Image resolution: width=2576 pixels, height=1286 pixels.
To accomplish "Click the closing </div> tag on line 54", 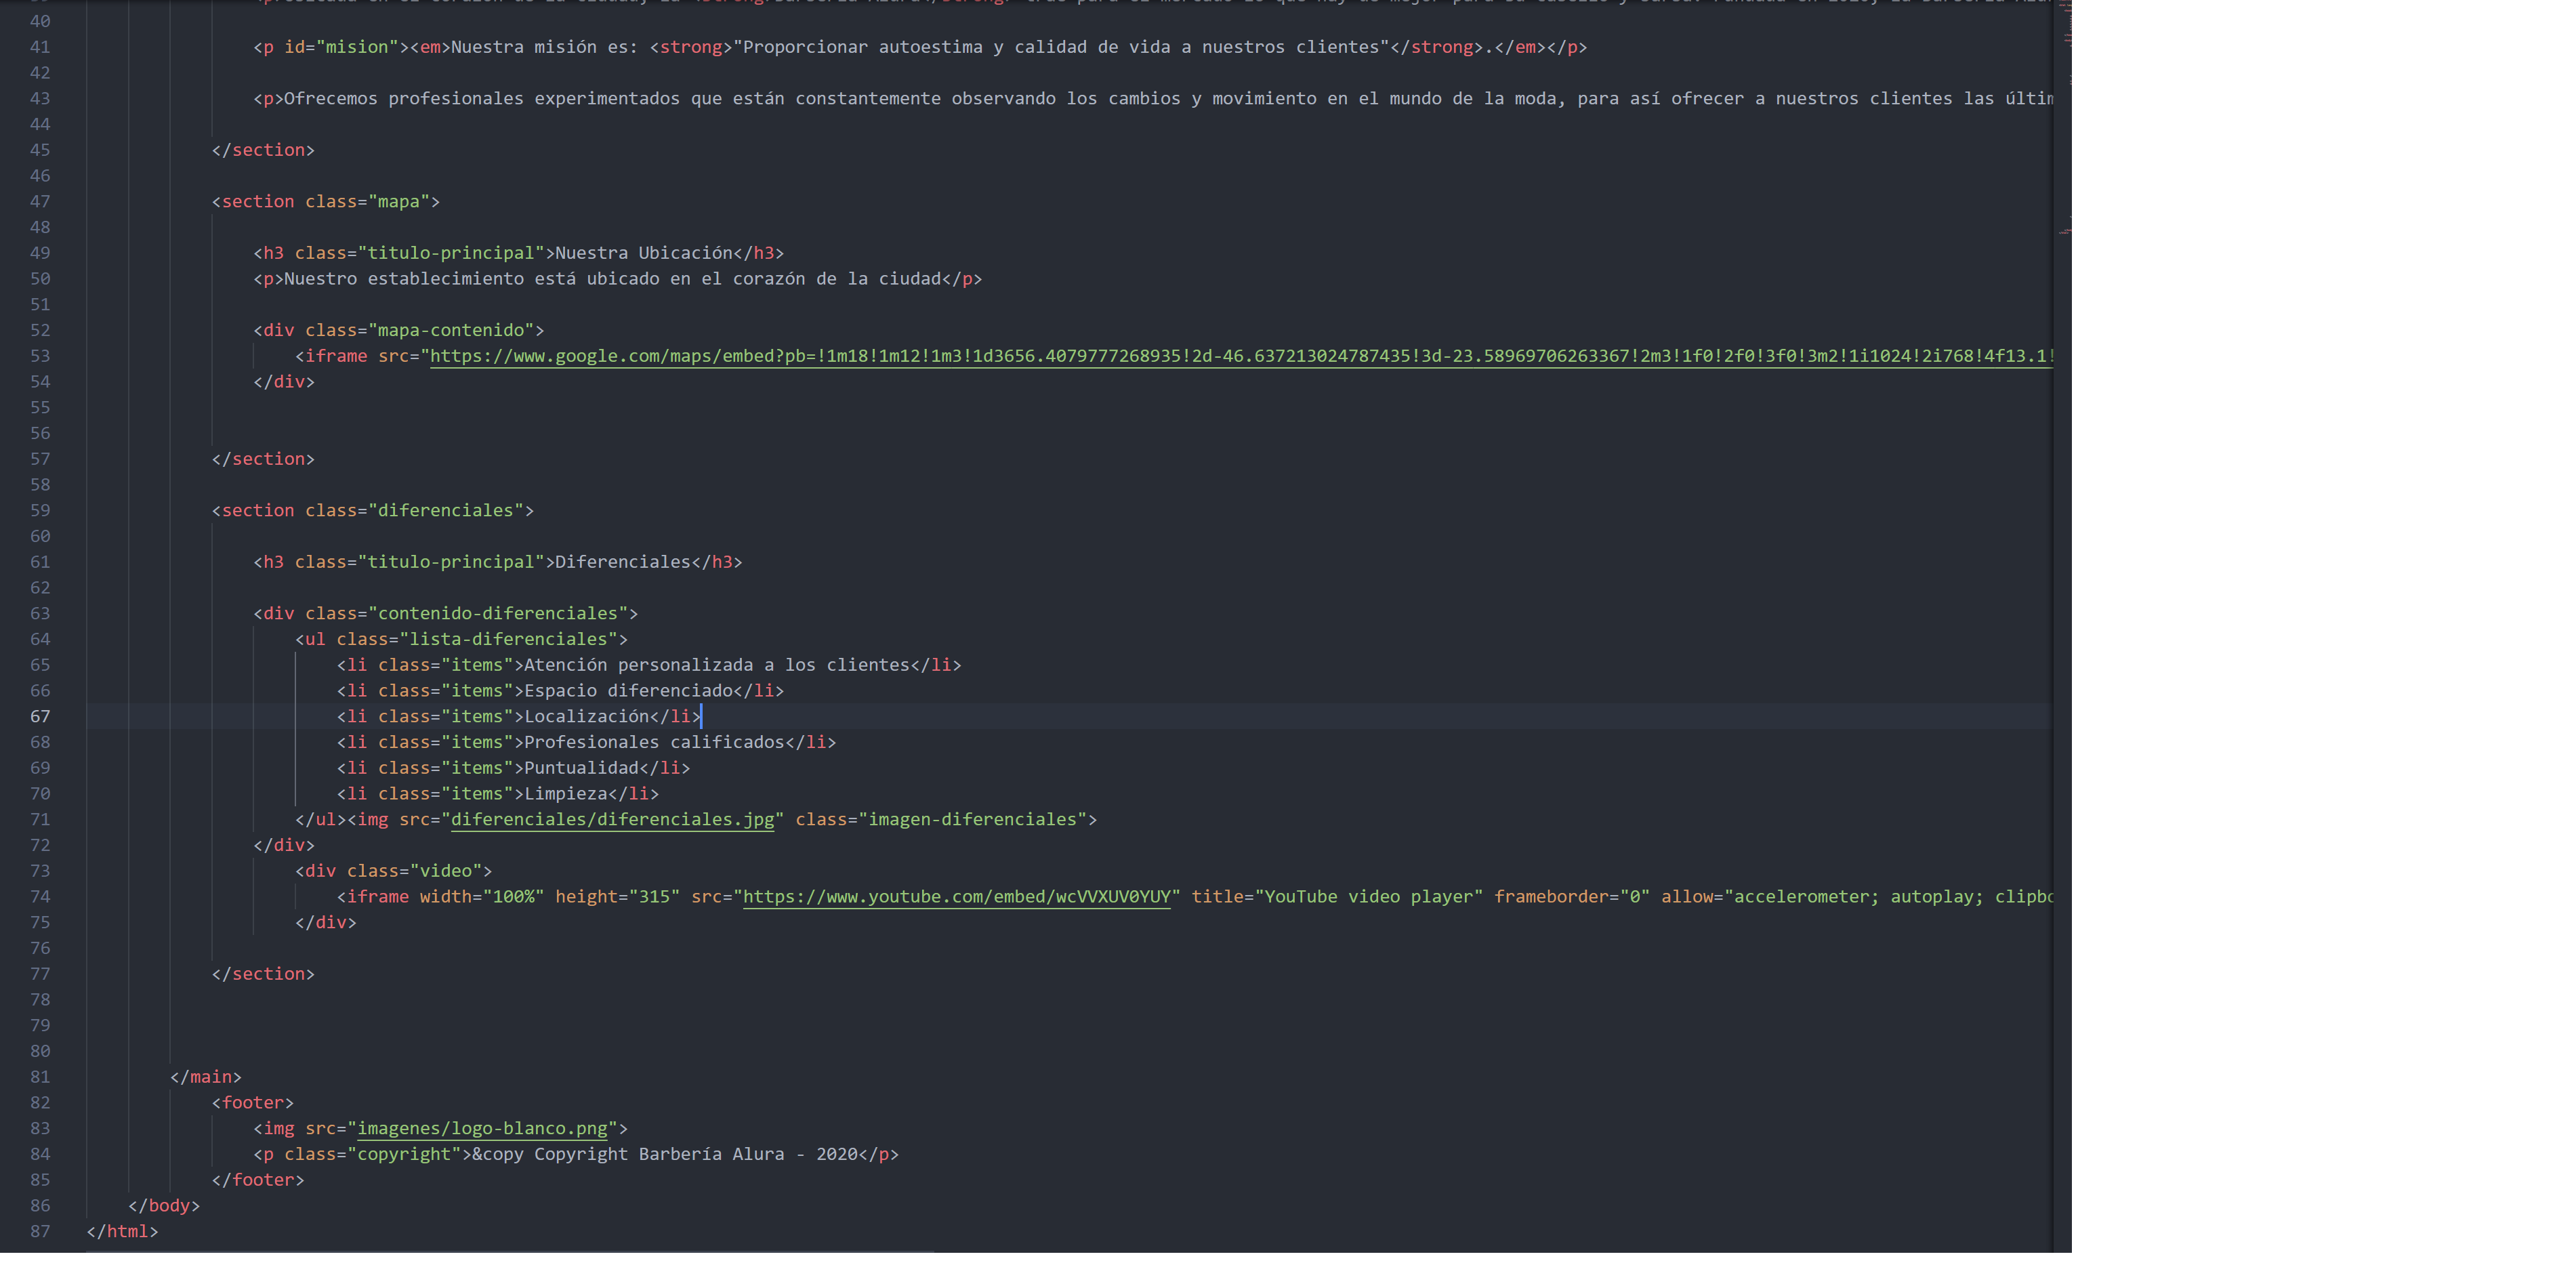I will point(284,382).
